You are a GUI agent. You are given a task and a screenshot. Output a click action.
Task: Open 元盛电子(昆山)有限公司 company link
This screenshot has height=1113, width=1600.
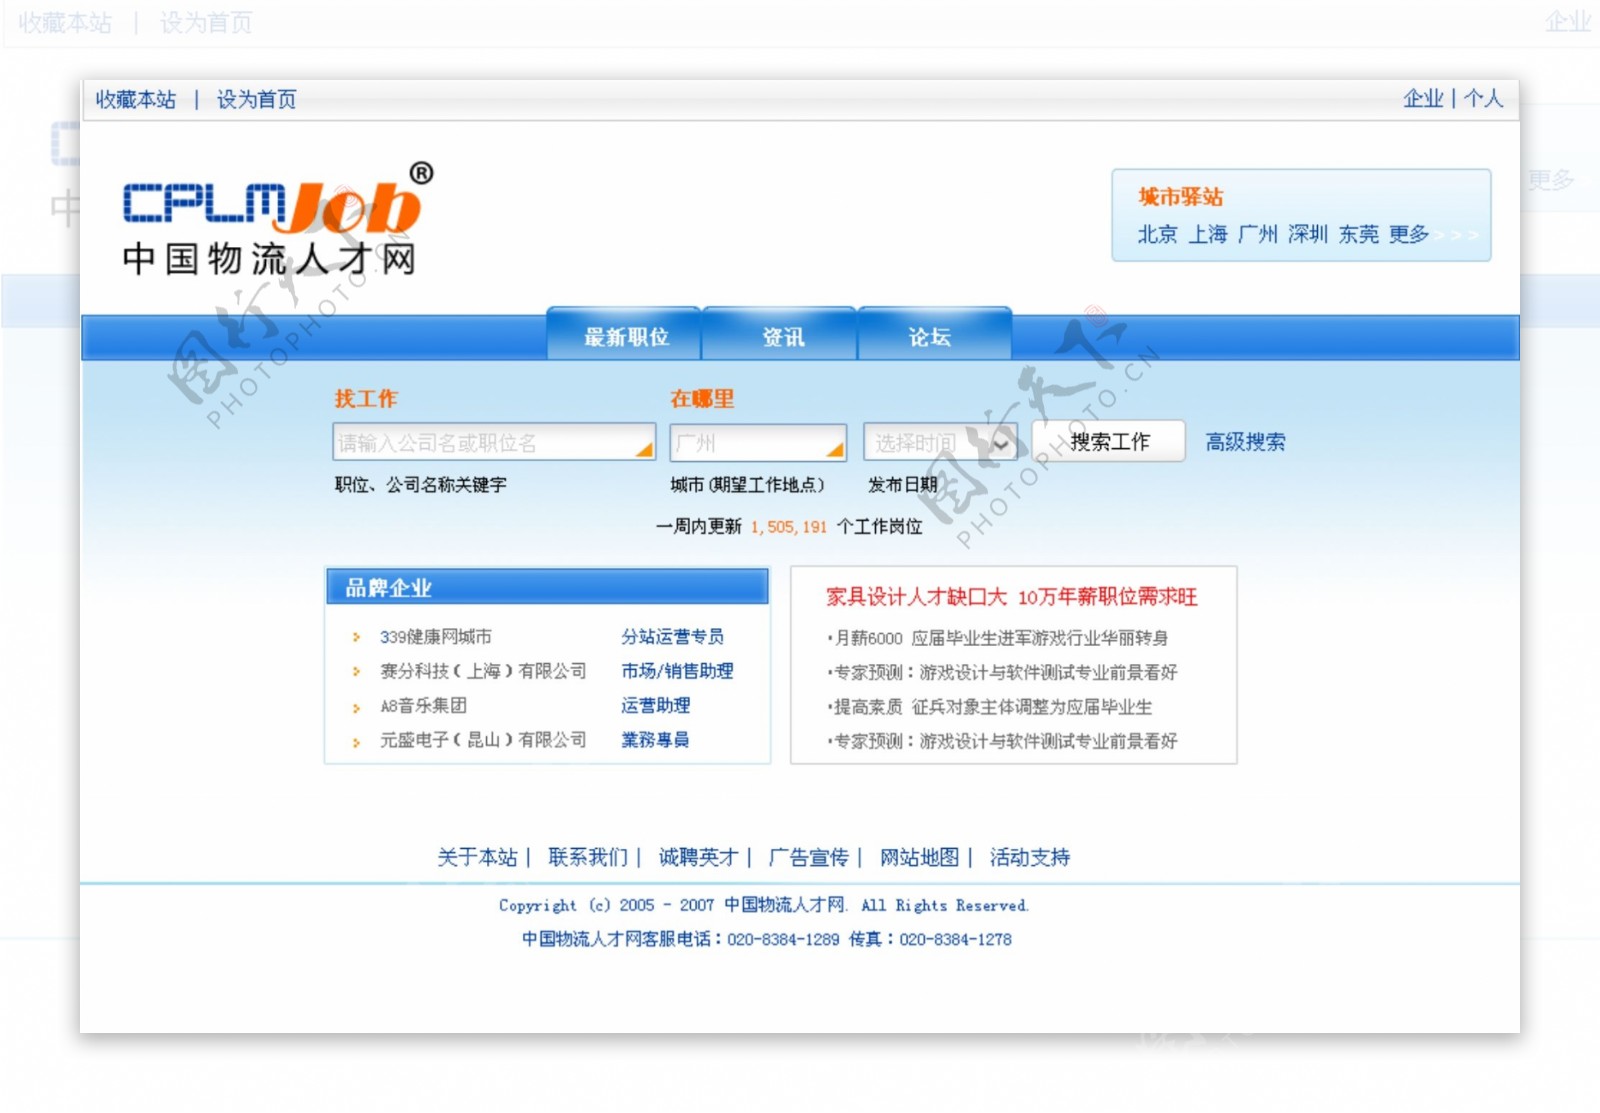point(483,740)
